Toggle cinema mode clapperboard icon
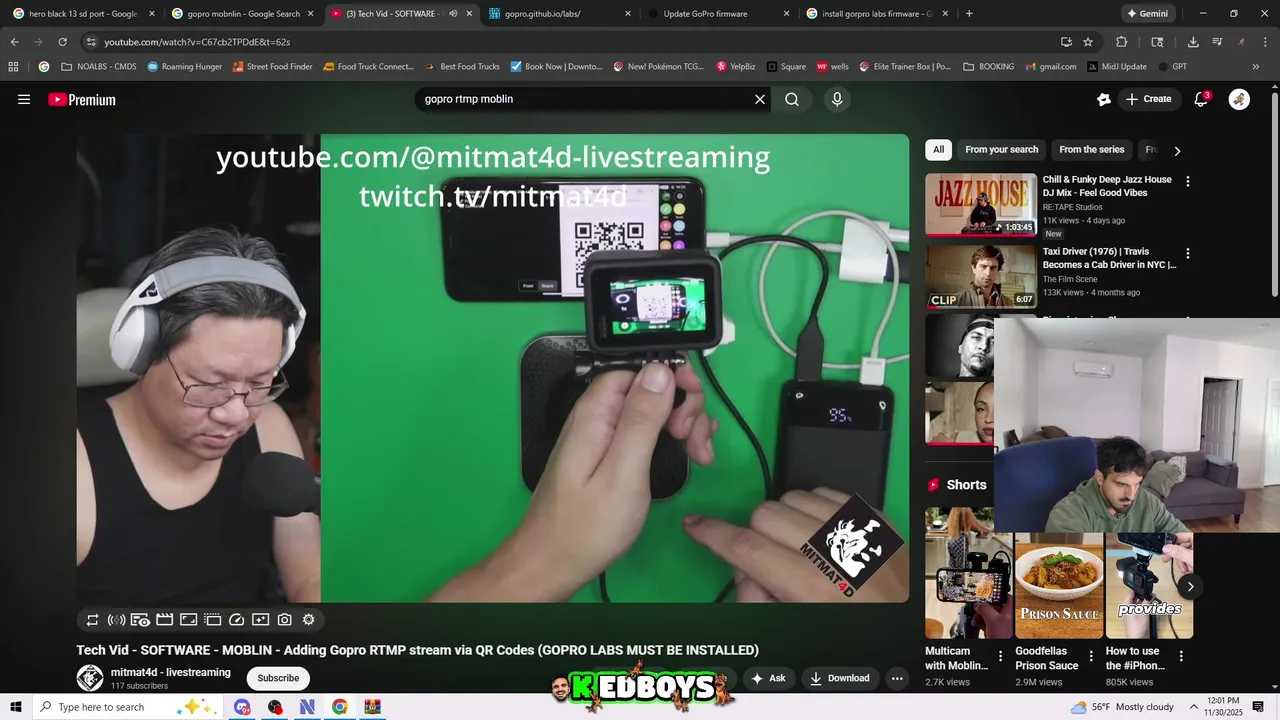 [165, 620]
